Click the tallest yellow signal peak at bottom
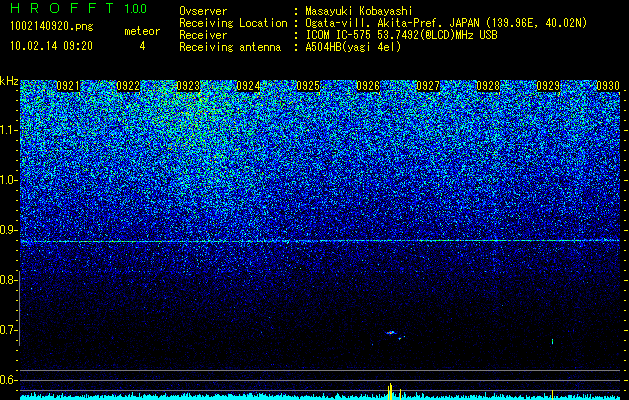 (x=390, y=392)
